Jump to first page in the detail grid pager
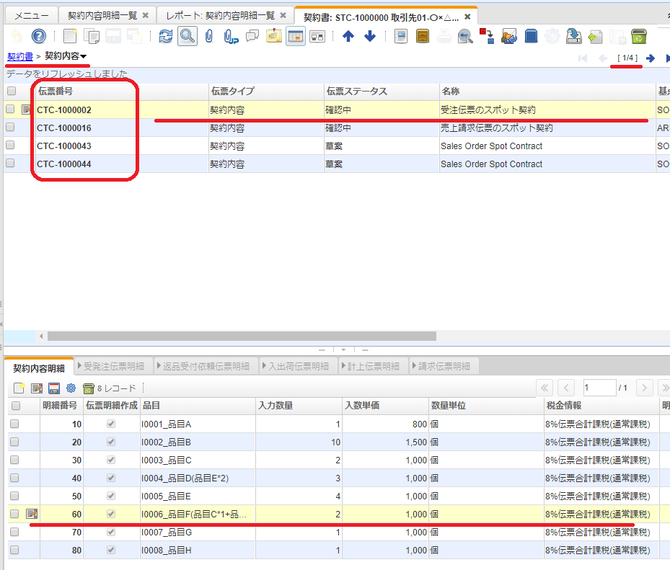This screenshot has height=570, width=670. coord(544,388)
